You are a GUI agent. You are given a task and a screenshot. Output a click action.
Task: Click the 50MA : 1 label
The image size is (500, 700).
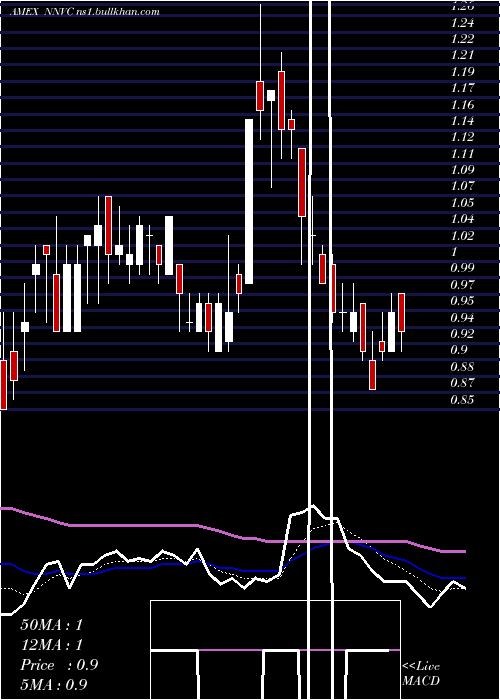52,624
